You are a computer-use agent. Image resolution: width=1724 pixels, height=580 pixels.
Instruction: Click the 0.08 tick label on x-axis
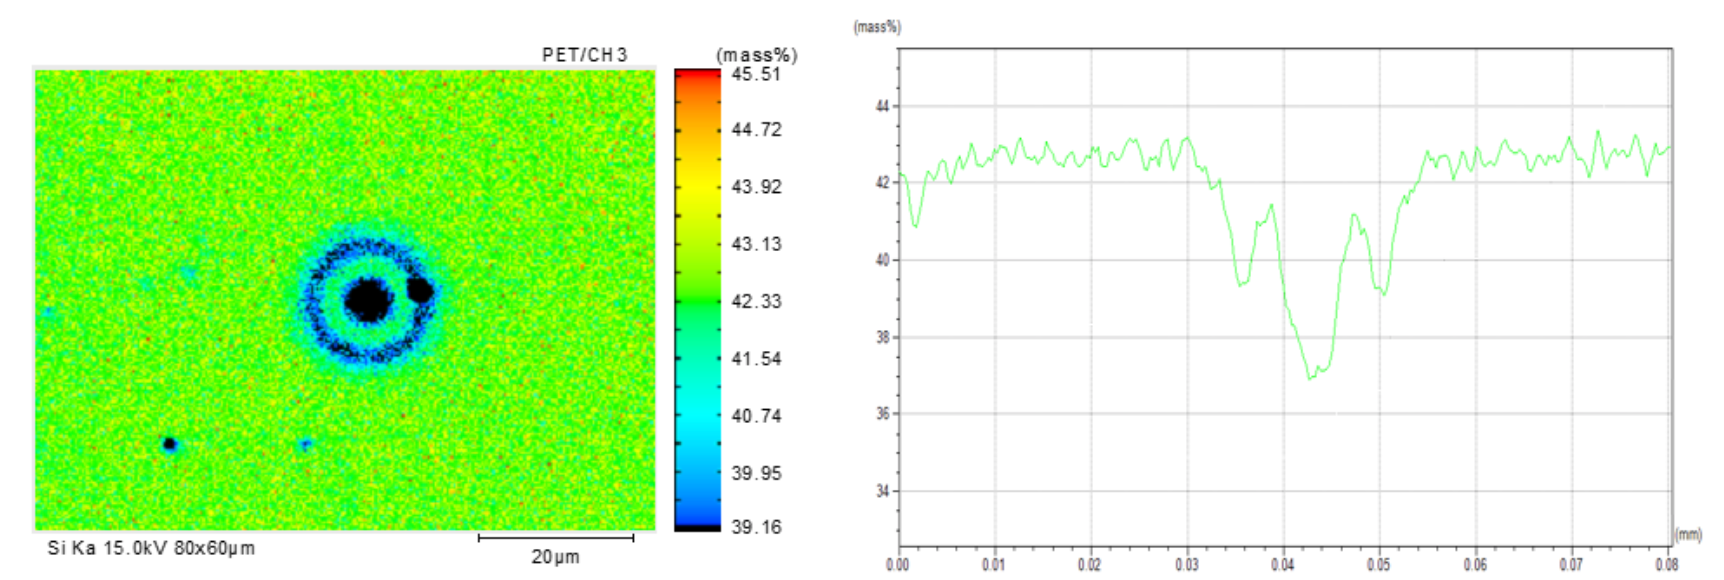pyautogui.click(x=1666, y=565)
